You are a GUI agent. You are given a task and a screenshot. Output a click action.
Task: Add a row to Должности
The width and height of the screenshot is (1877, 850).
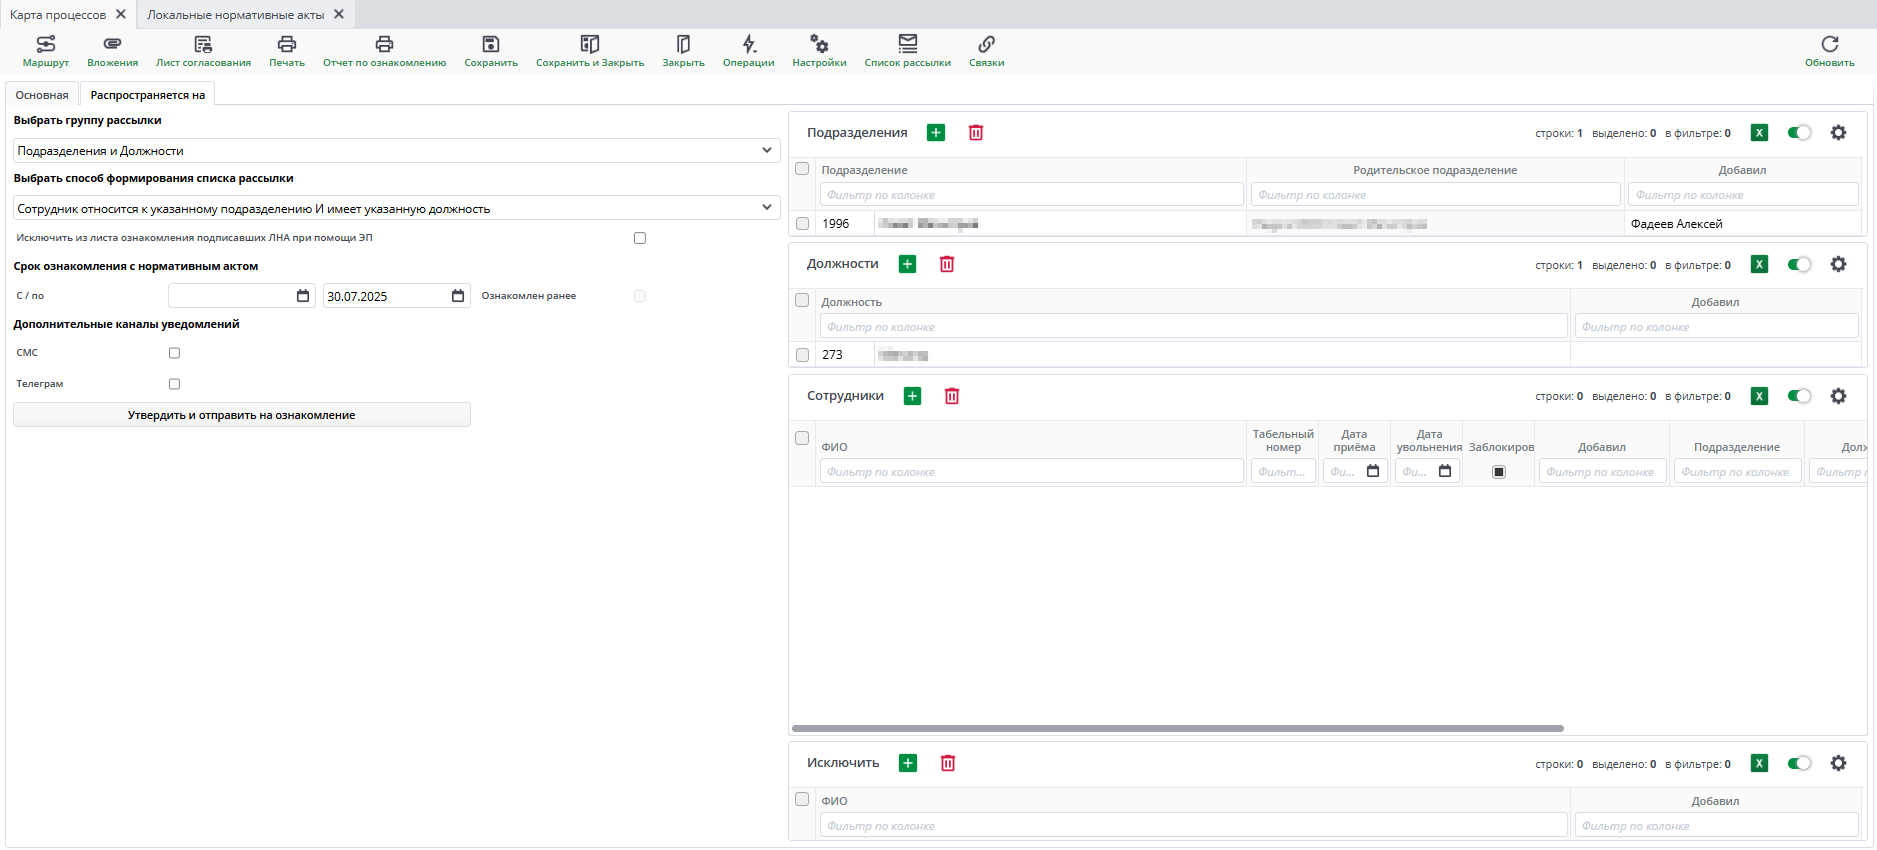(907, 264)
